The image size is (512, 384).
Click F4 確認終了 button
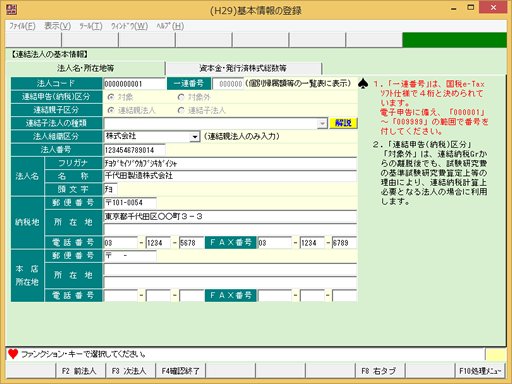180,371
